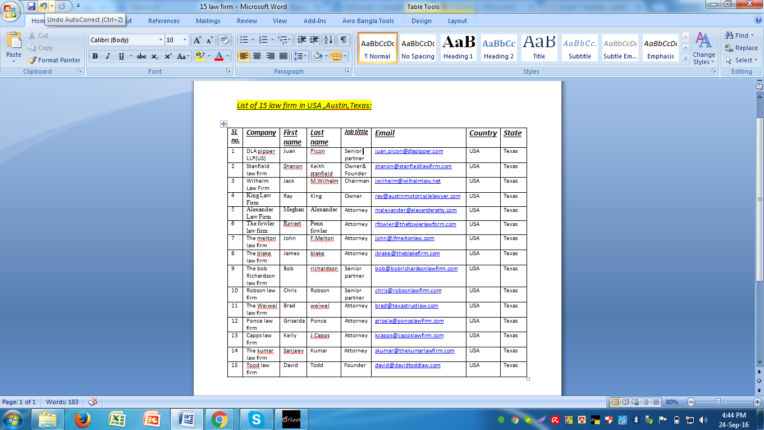
Task: Open the Review tab
Action: click(x=247, y=21)
